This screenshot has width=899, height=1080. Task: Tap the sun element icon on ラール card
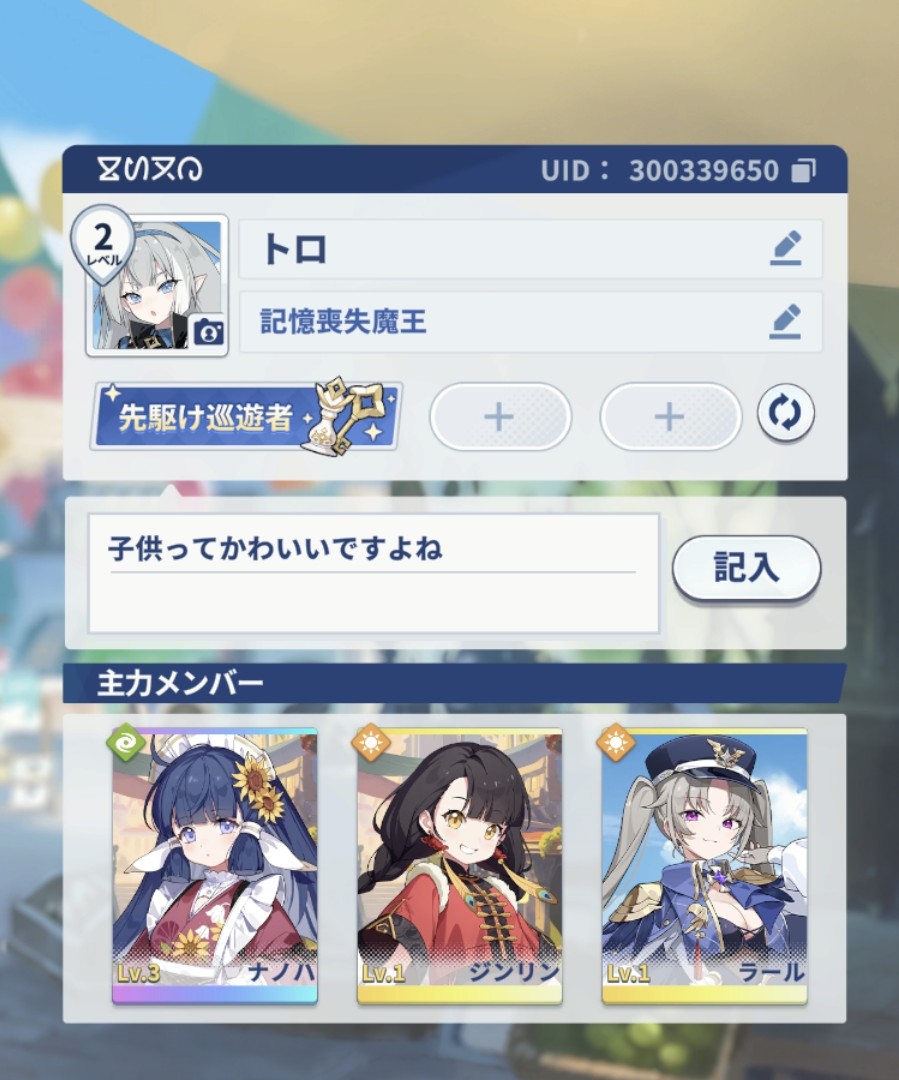(615, 742)
